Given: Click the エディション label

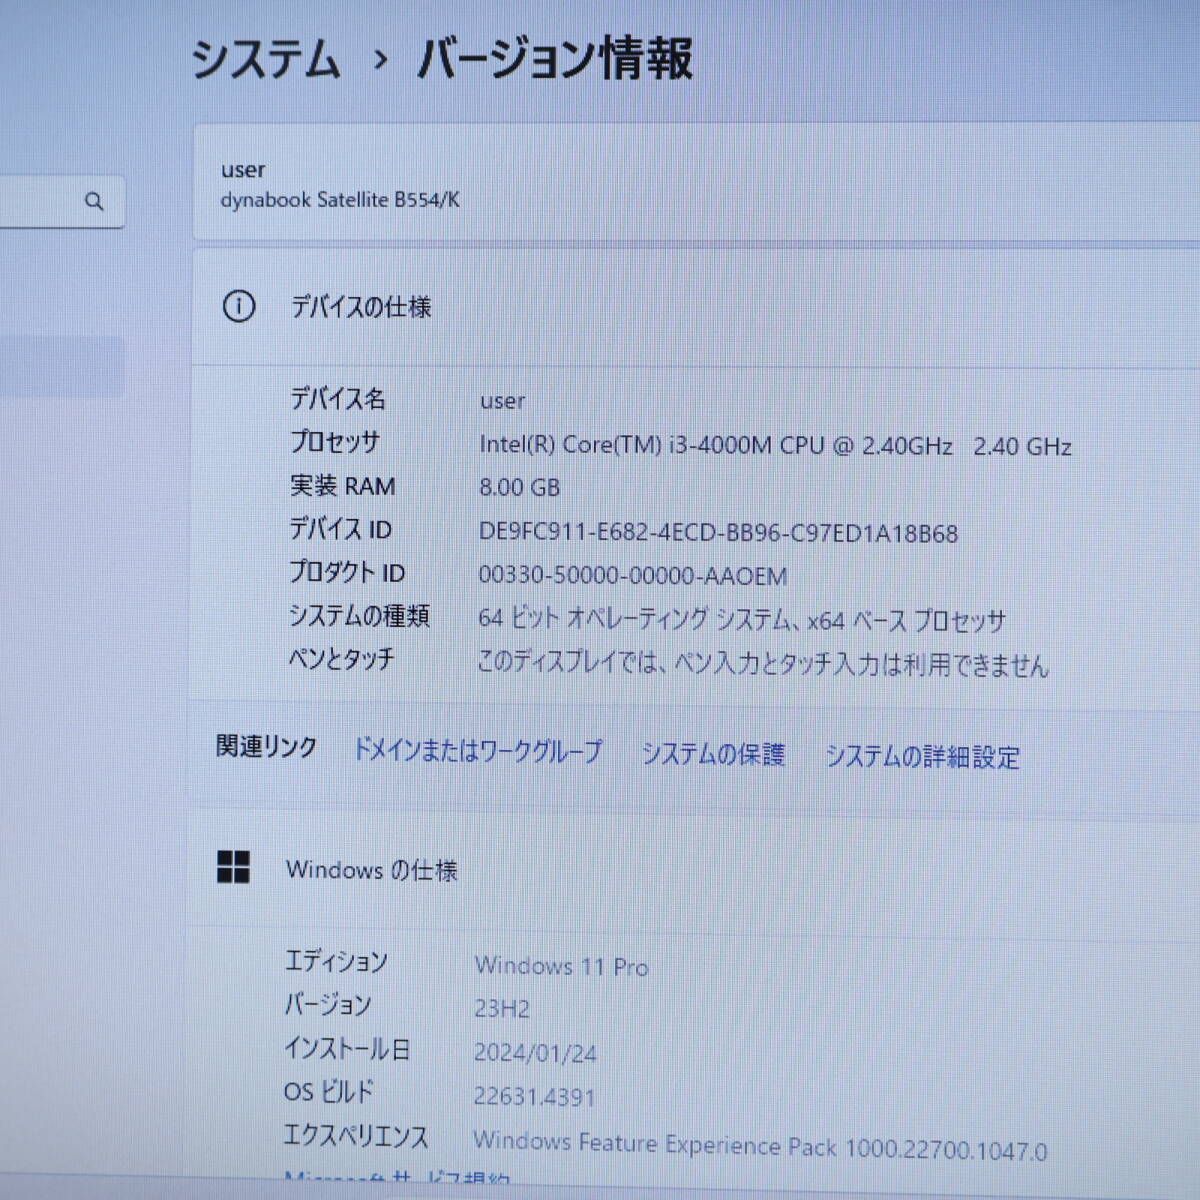Looking at the screenshot, I should pyautogui.click(x=335, y=962).
